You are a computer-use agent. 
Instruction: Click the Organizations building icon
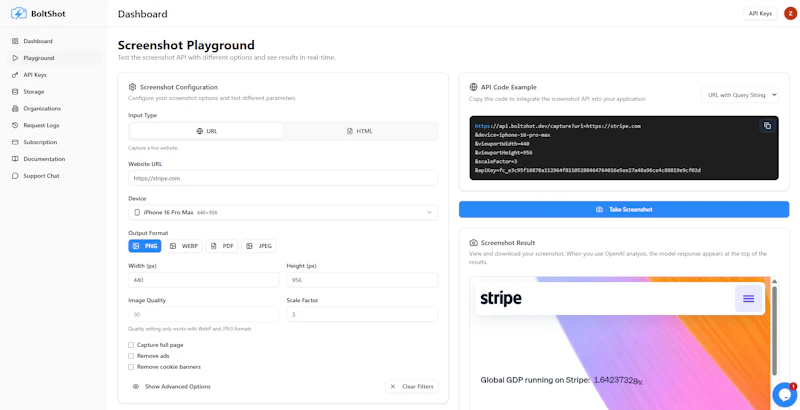pyautogui.click(x=15, y=109)
